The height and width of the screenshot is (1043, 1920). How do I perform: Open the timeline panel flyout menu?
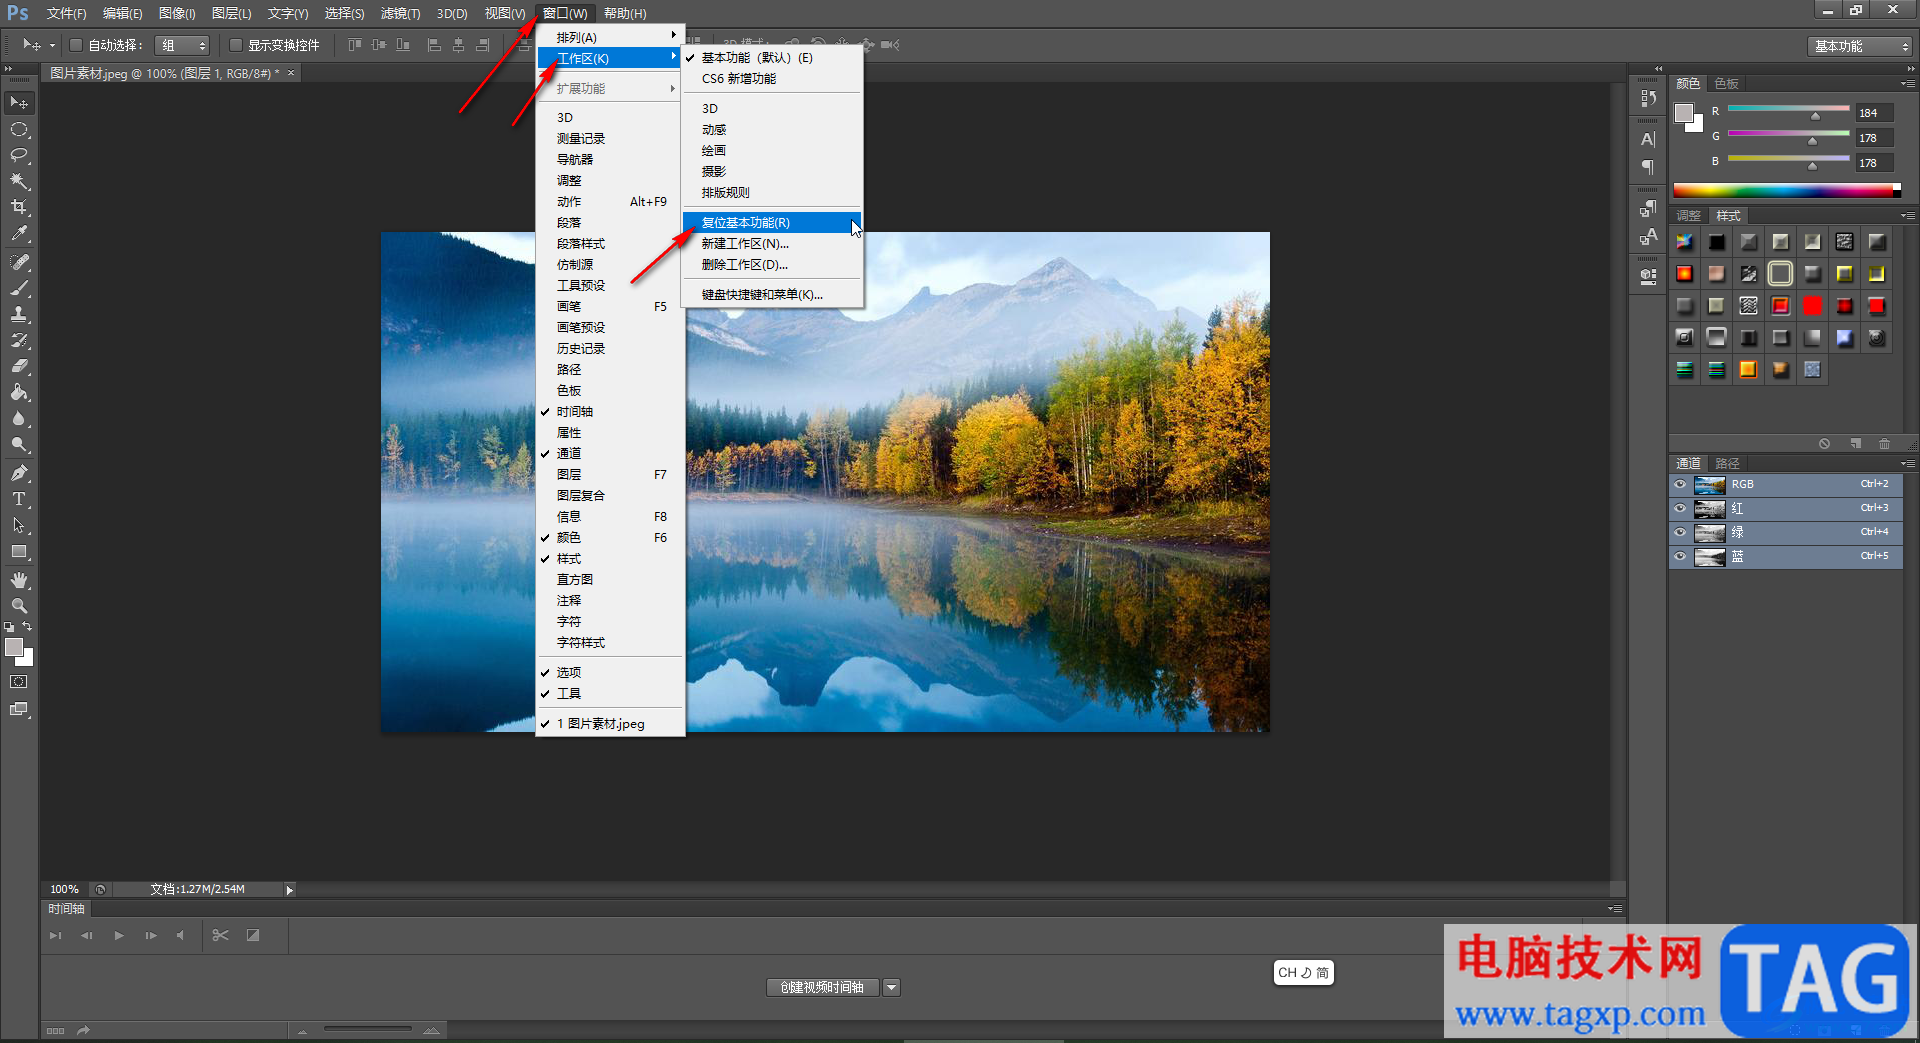[1614, 909]
